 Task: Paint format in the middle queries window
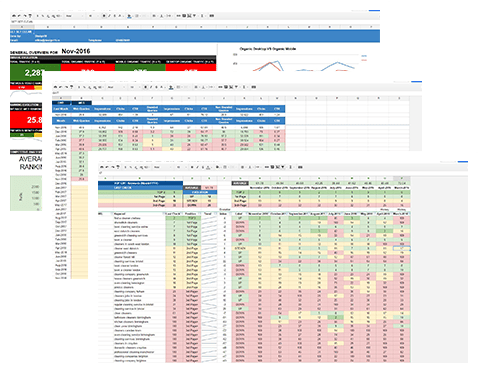coord(72,87)
